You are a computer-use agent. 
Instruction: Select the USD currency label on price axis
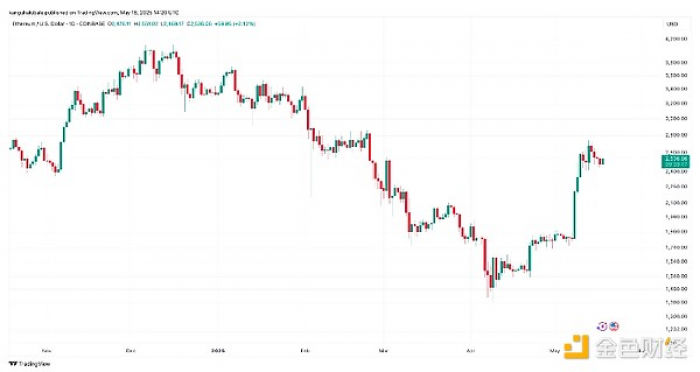tap(672, 24)
